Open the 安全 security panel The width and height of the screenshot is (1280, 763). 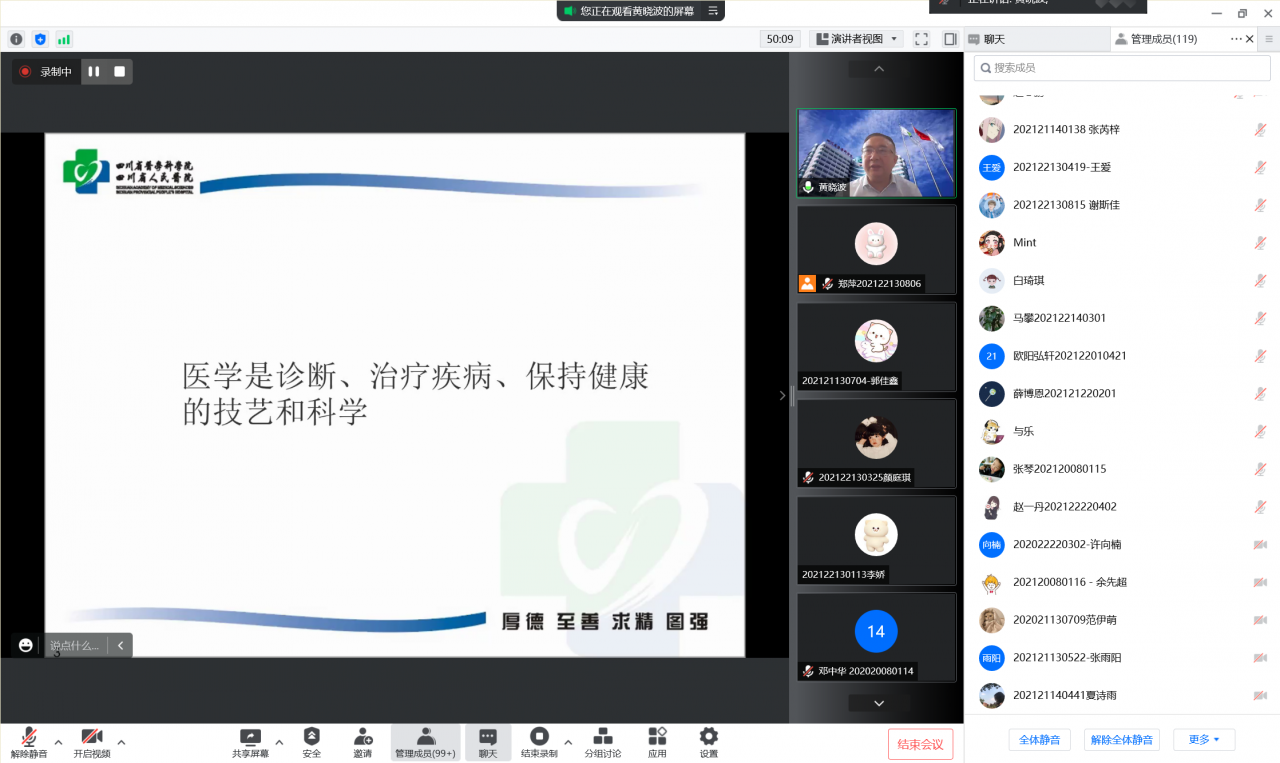pyautogui.click(x=311, y=742)
